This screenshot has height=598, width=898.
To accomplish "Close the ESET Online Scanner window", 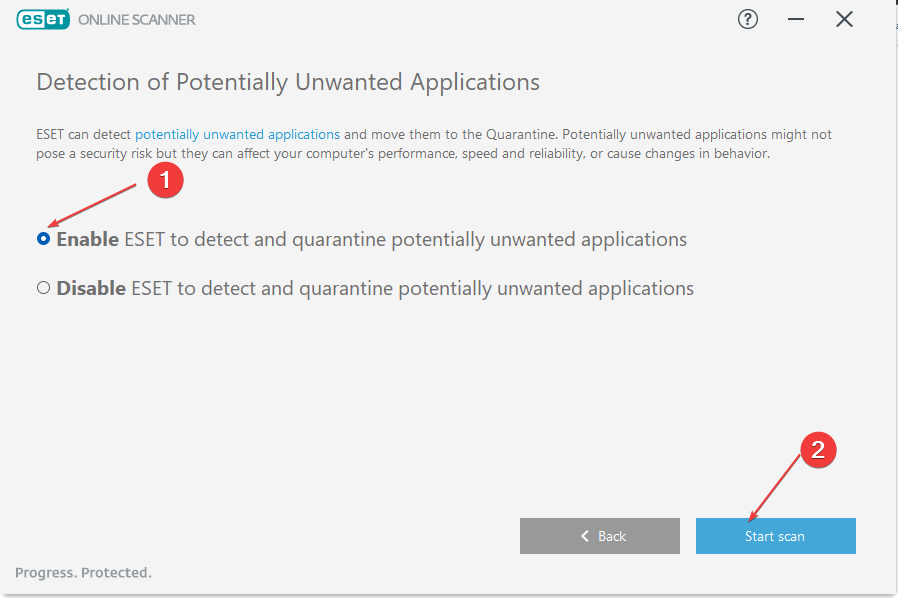I will point(844,19).
